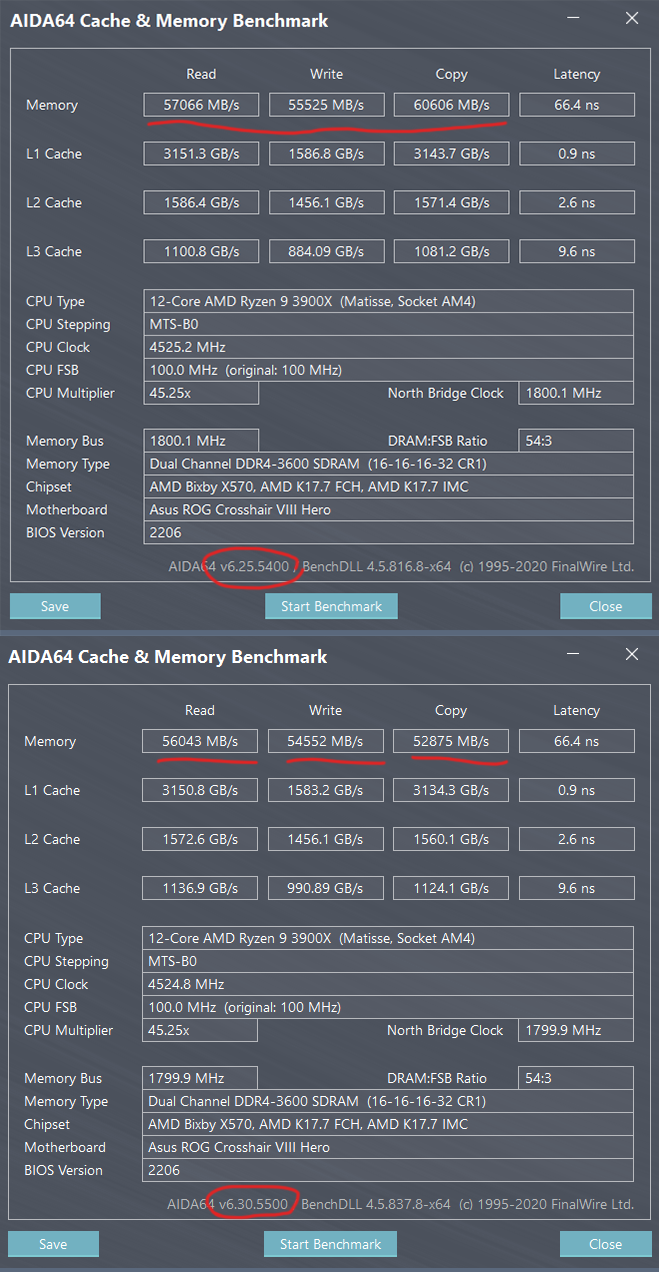
Task: Select L3 Cache Copy value 1124.1 GB/s
Action: coord(450,889)
